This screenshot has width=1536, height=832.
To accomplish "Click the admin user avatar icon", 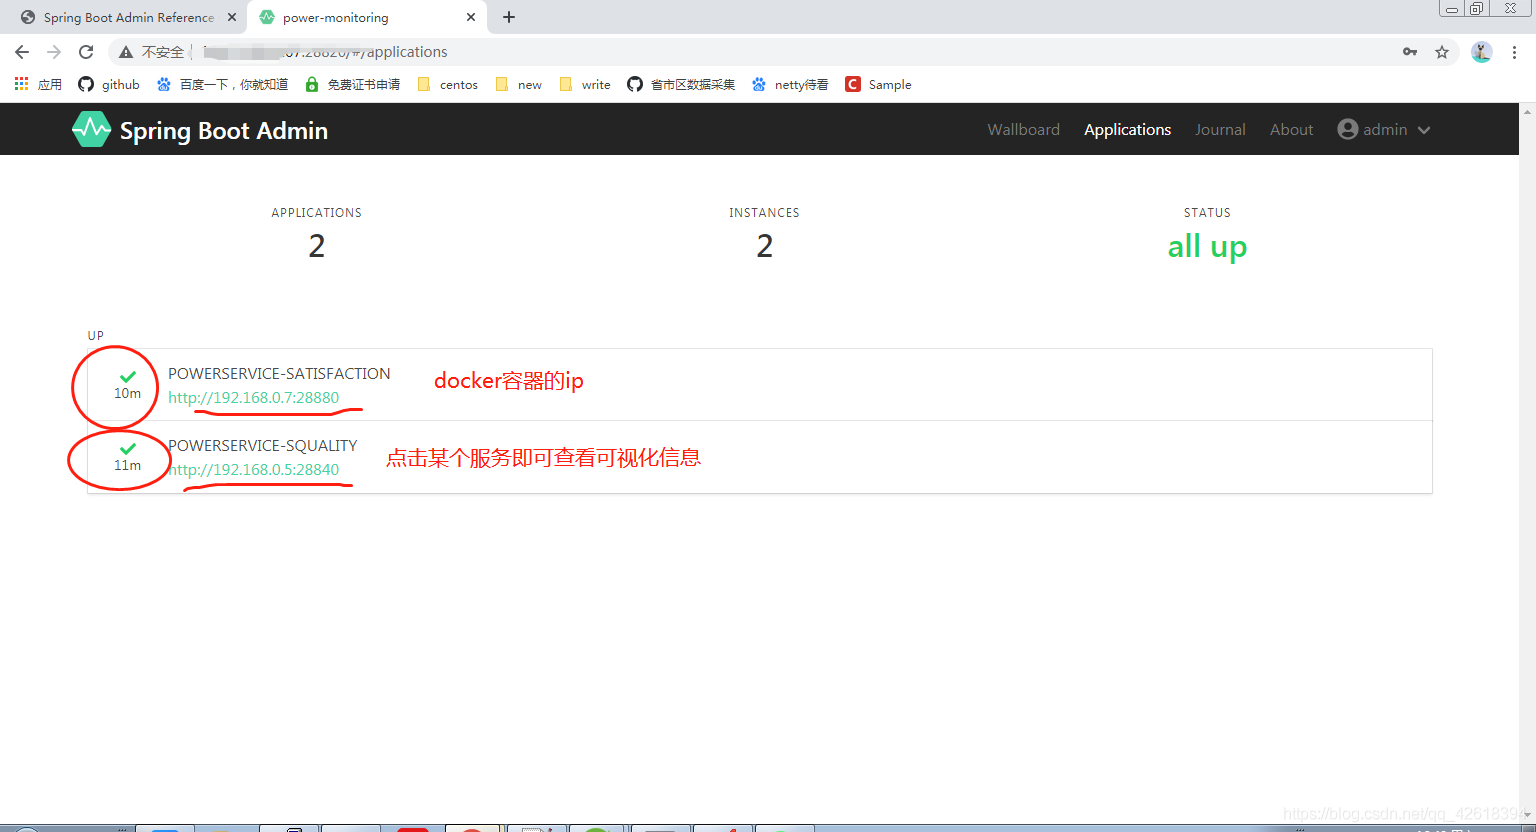I will tap(1348, 129).
